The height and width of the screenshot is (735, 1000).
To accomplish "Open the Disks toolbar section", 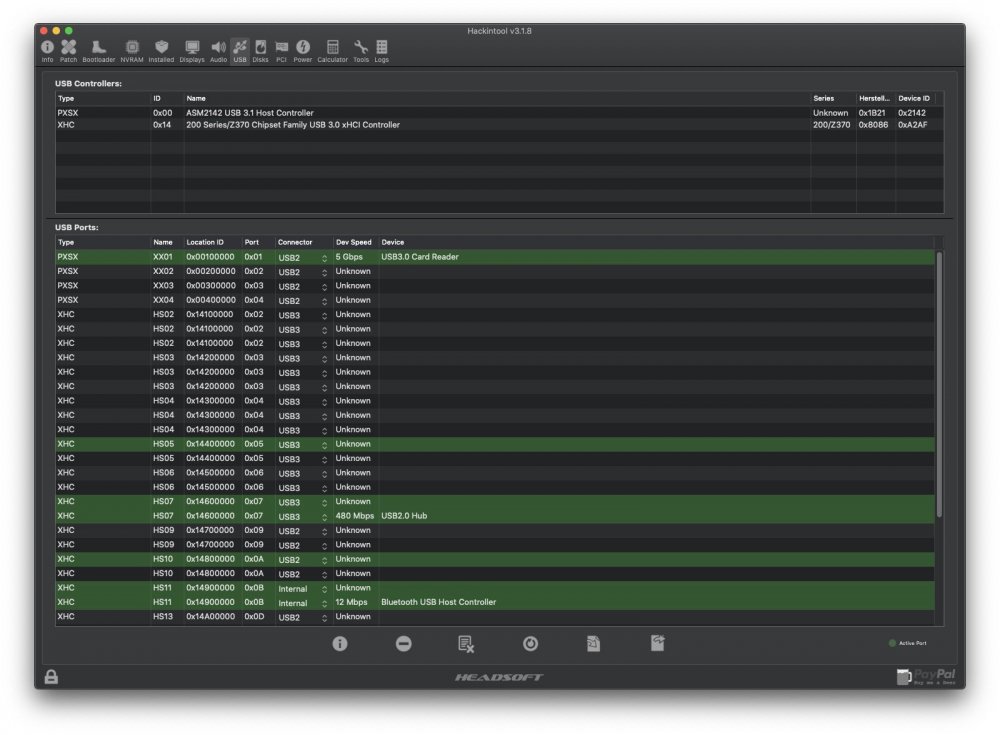I will (260, 51).
